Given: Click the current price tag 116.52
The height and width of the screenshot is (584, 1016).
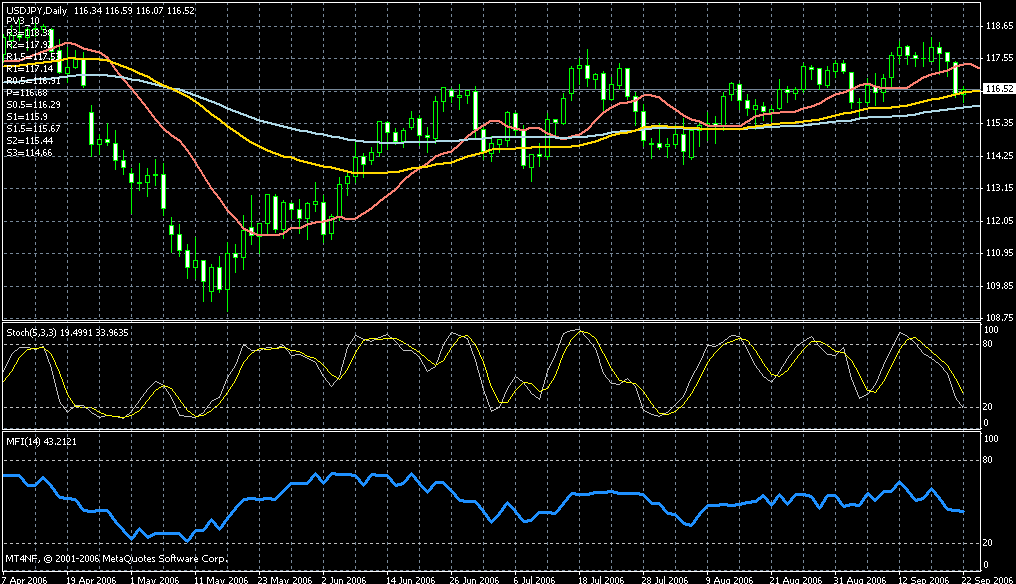Looking at the screenshot, I should pyautogui.click(x=996, y=90).
